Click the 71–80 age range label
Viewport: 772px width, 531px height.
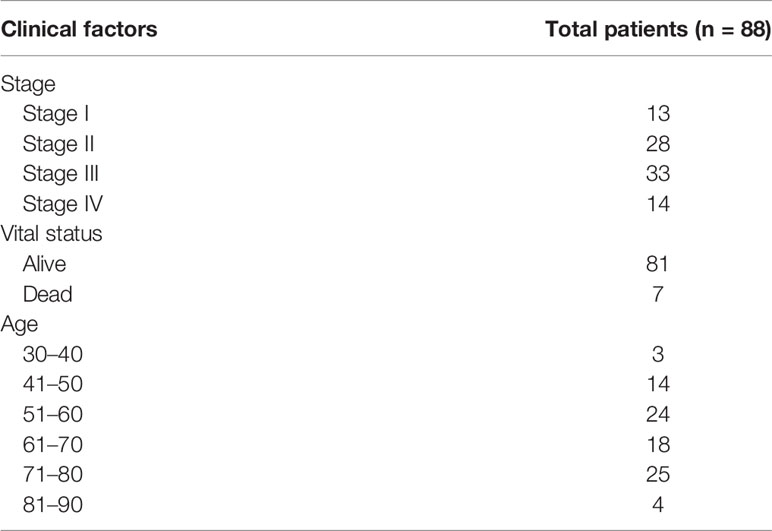(53, 474)
